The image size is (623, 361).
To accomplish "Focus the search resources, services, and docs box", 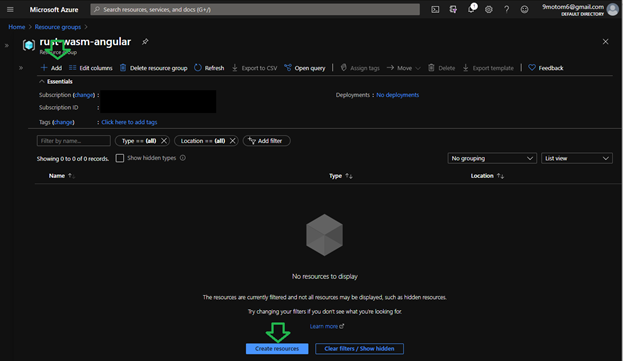I will tap(255, 10).
